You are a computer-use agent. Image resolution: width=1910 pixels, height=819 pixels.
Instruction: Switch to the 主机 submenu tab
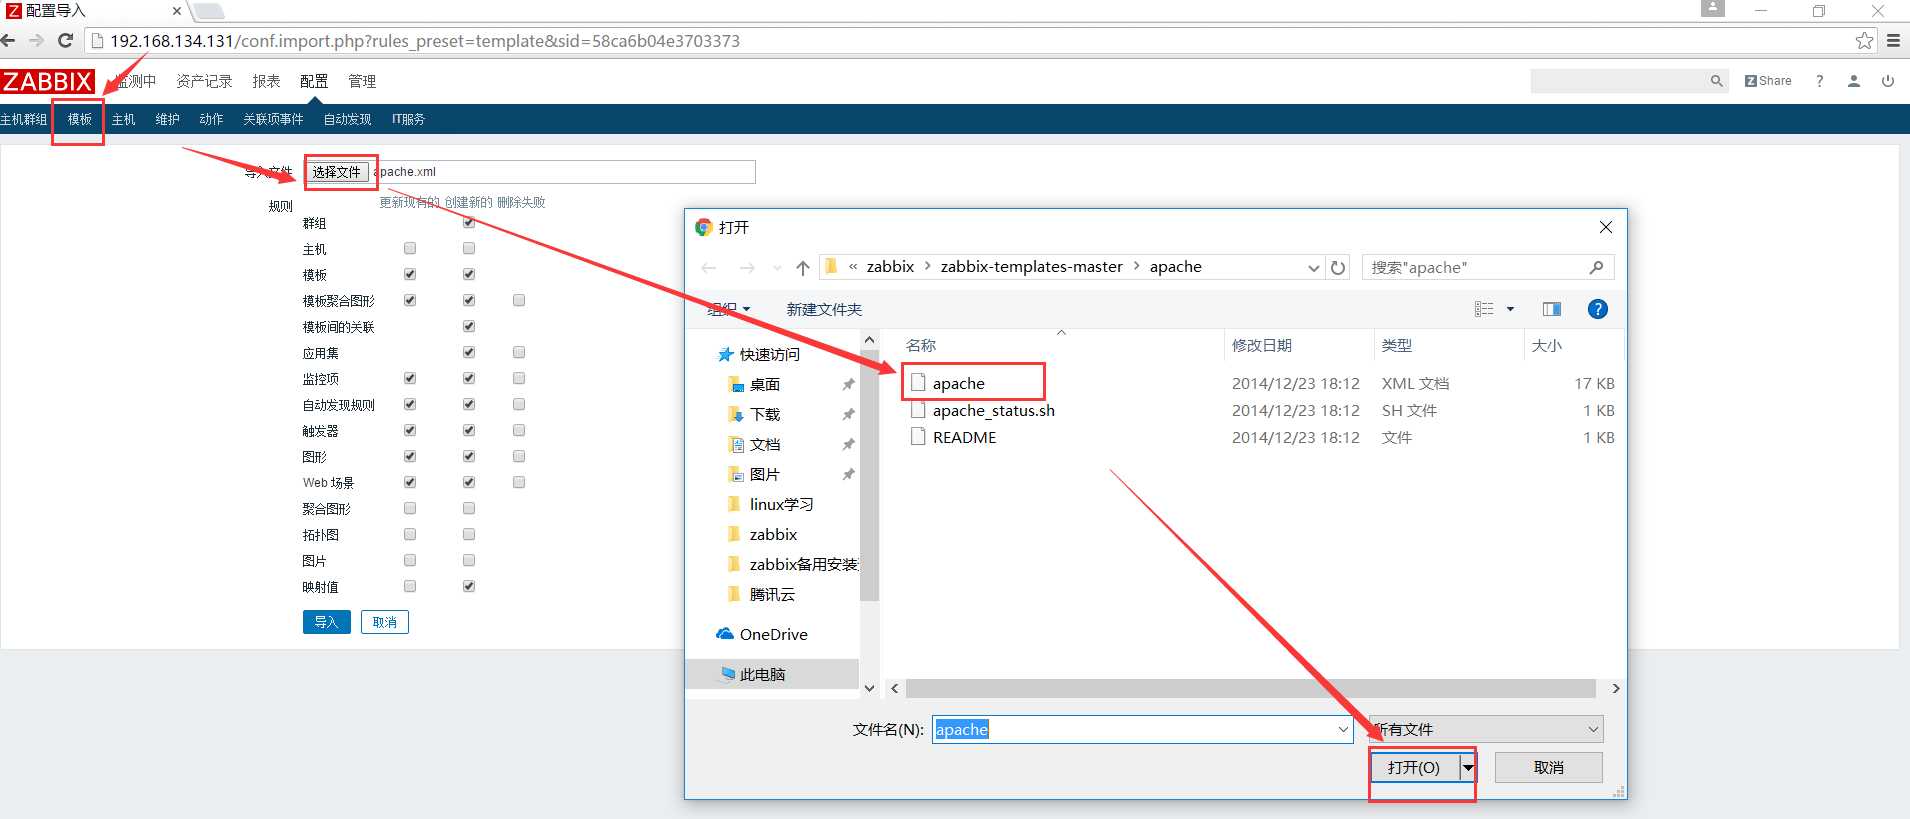123,119
